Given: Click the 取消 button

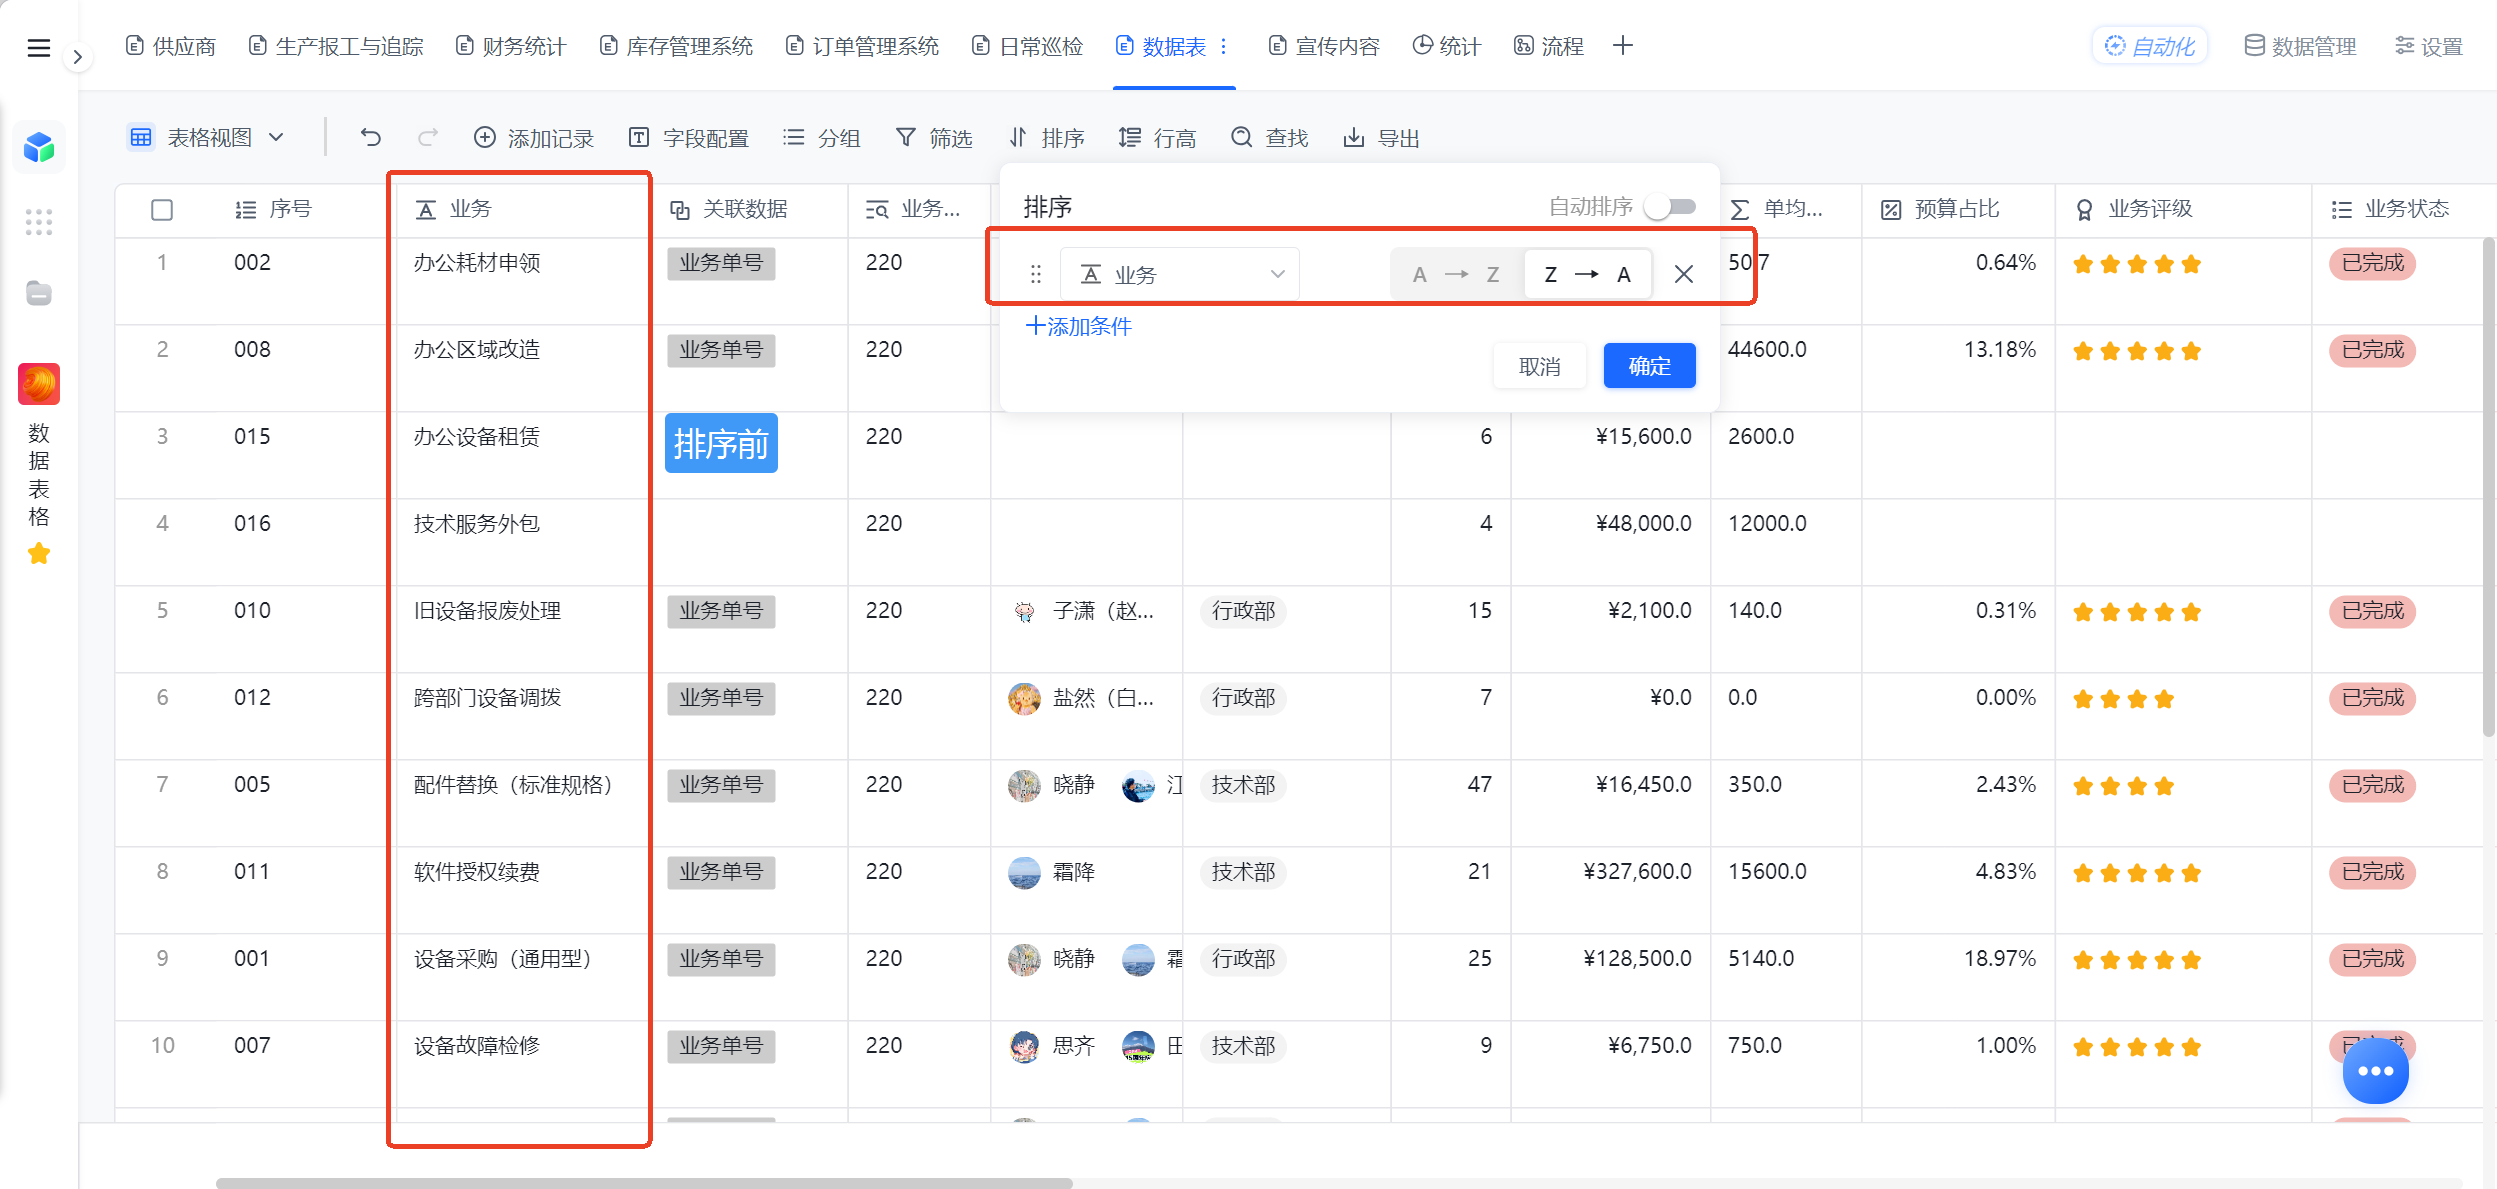Looking at the screenshot, I should click(x=1539, y=366).
